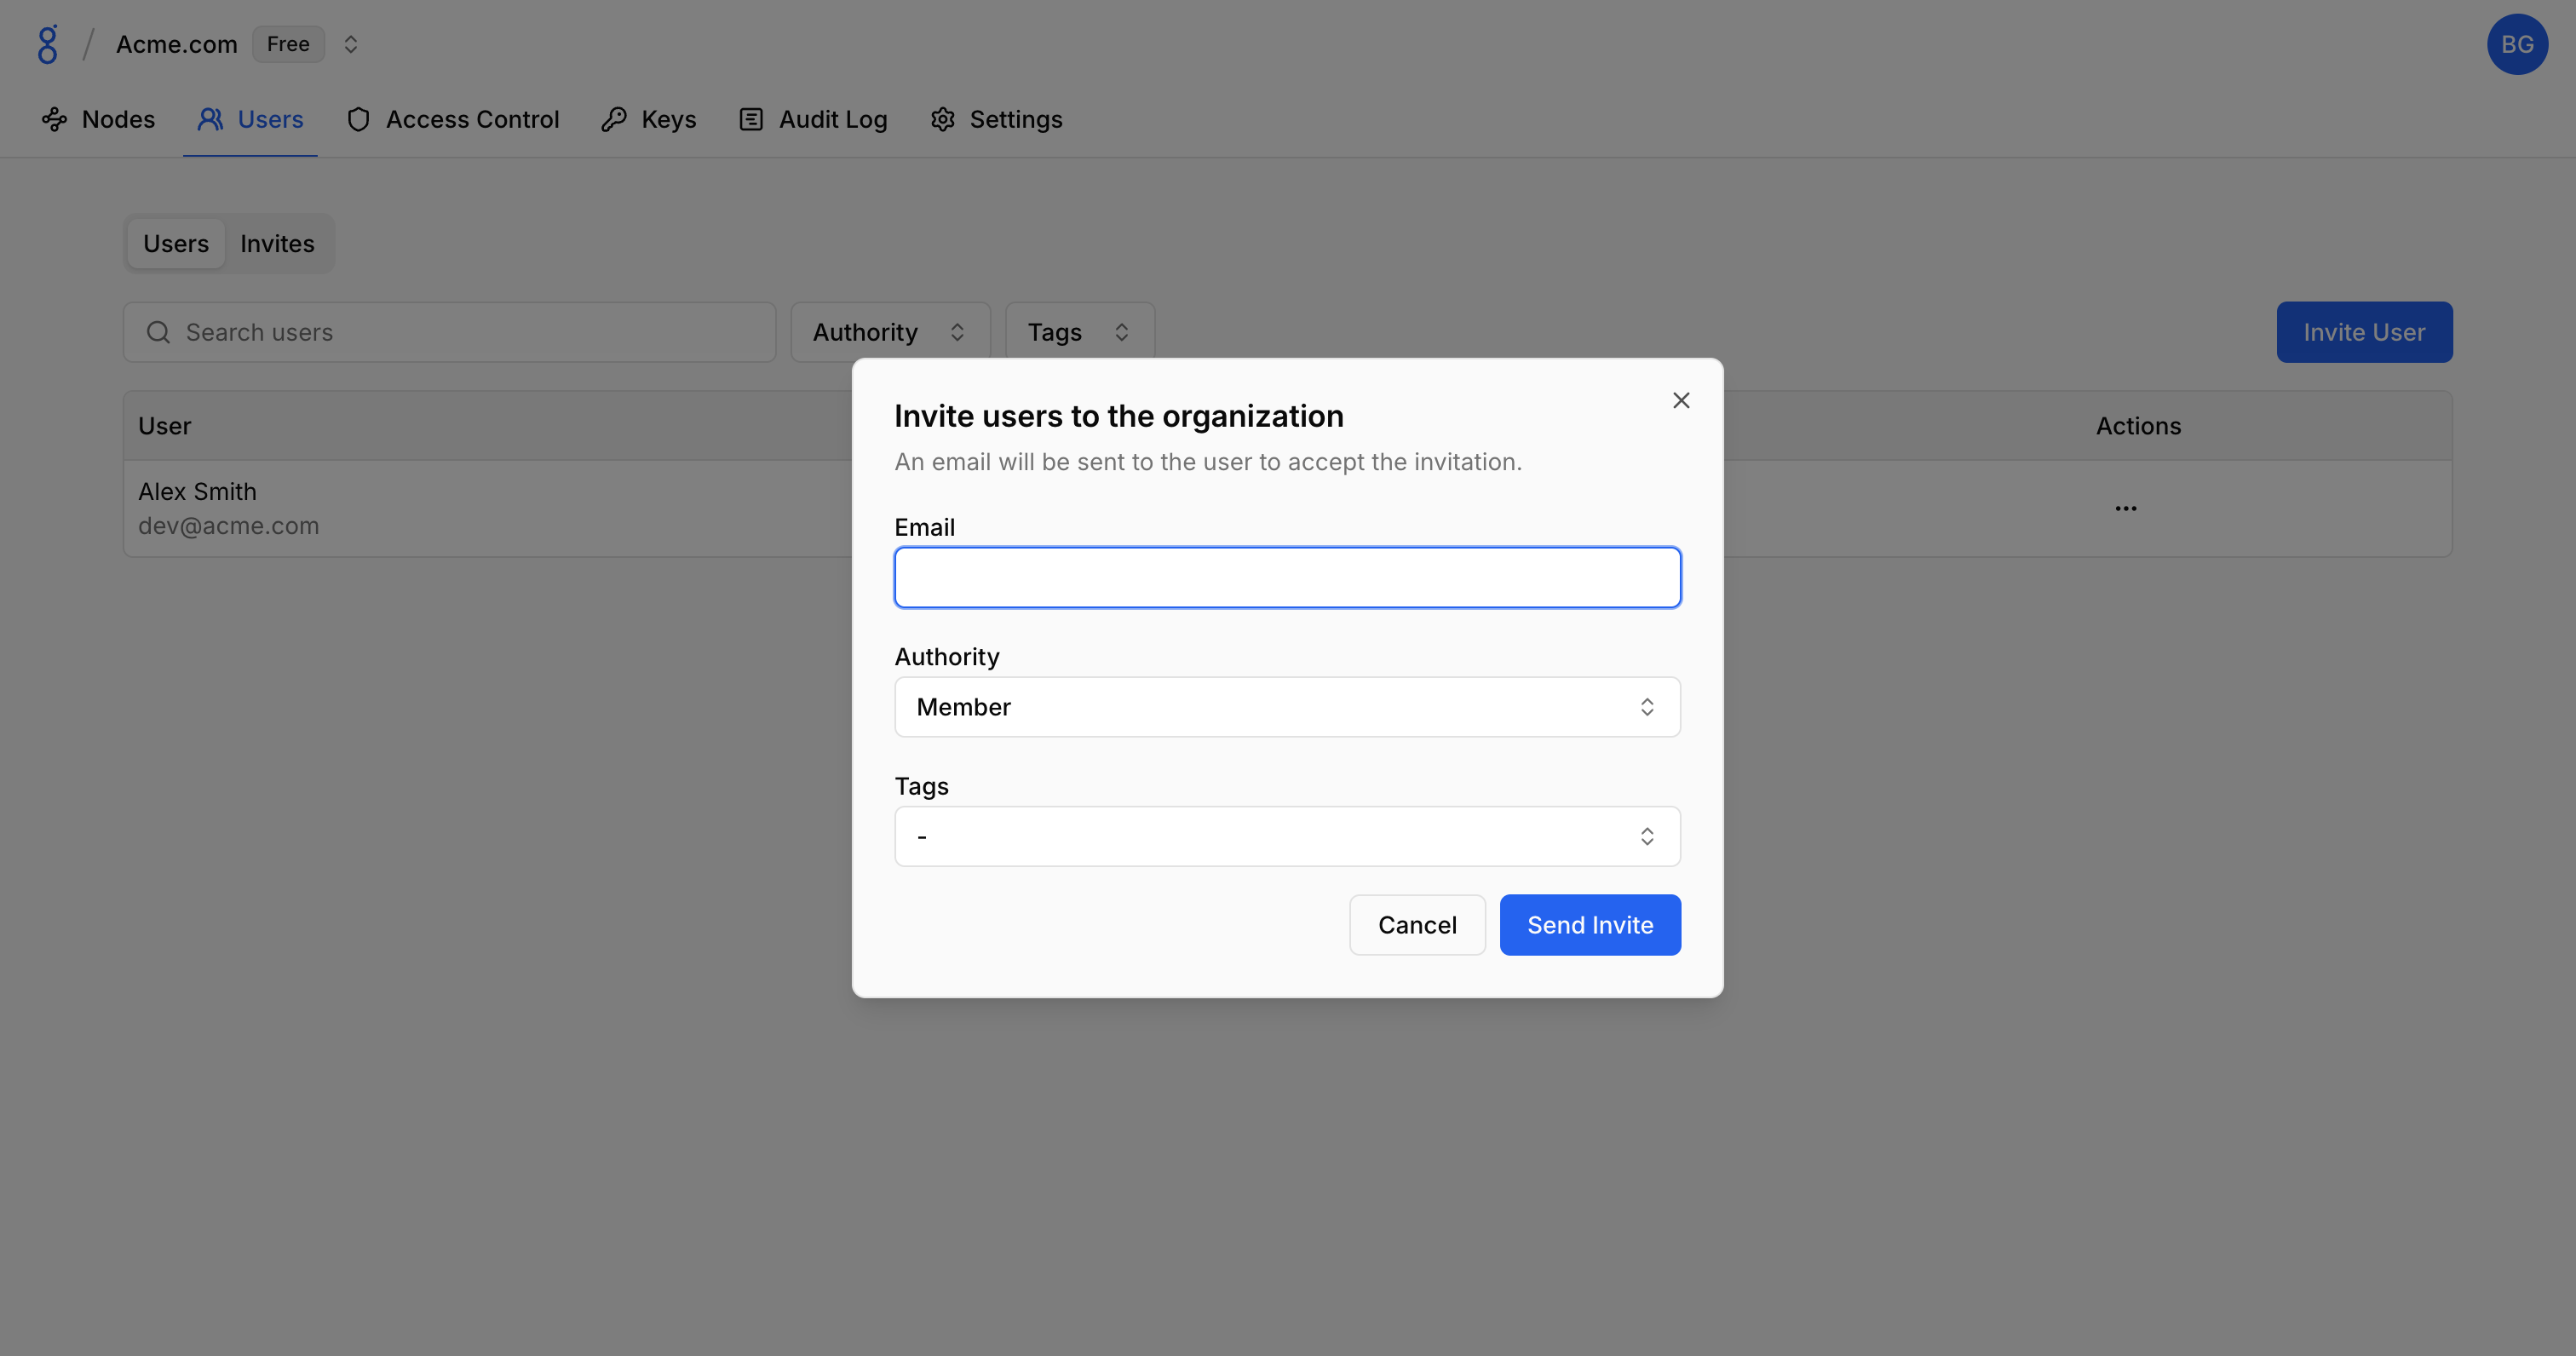The image size is (2576, 1356).
Task: Click the Audit Log list icon
Action: click(751, 120)
